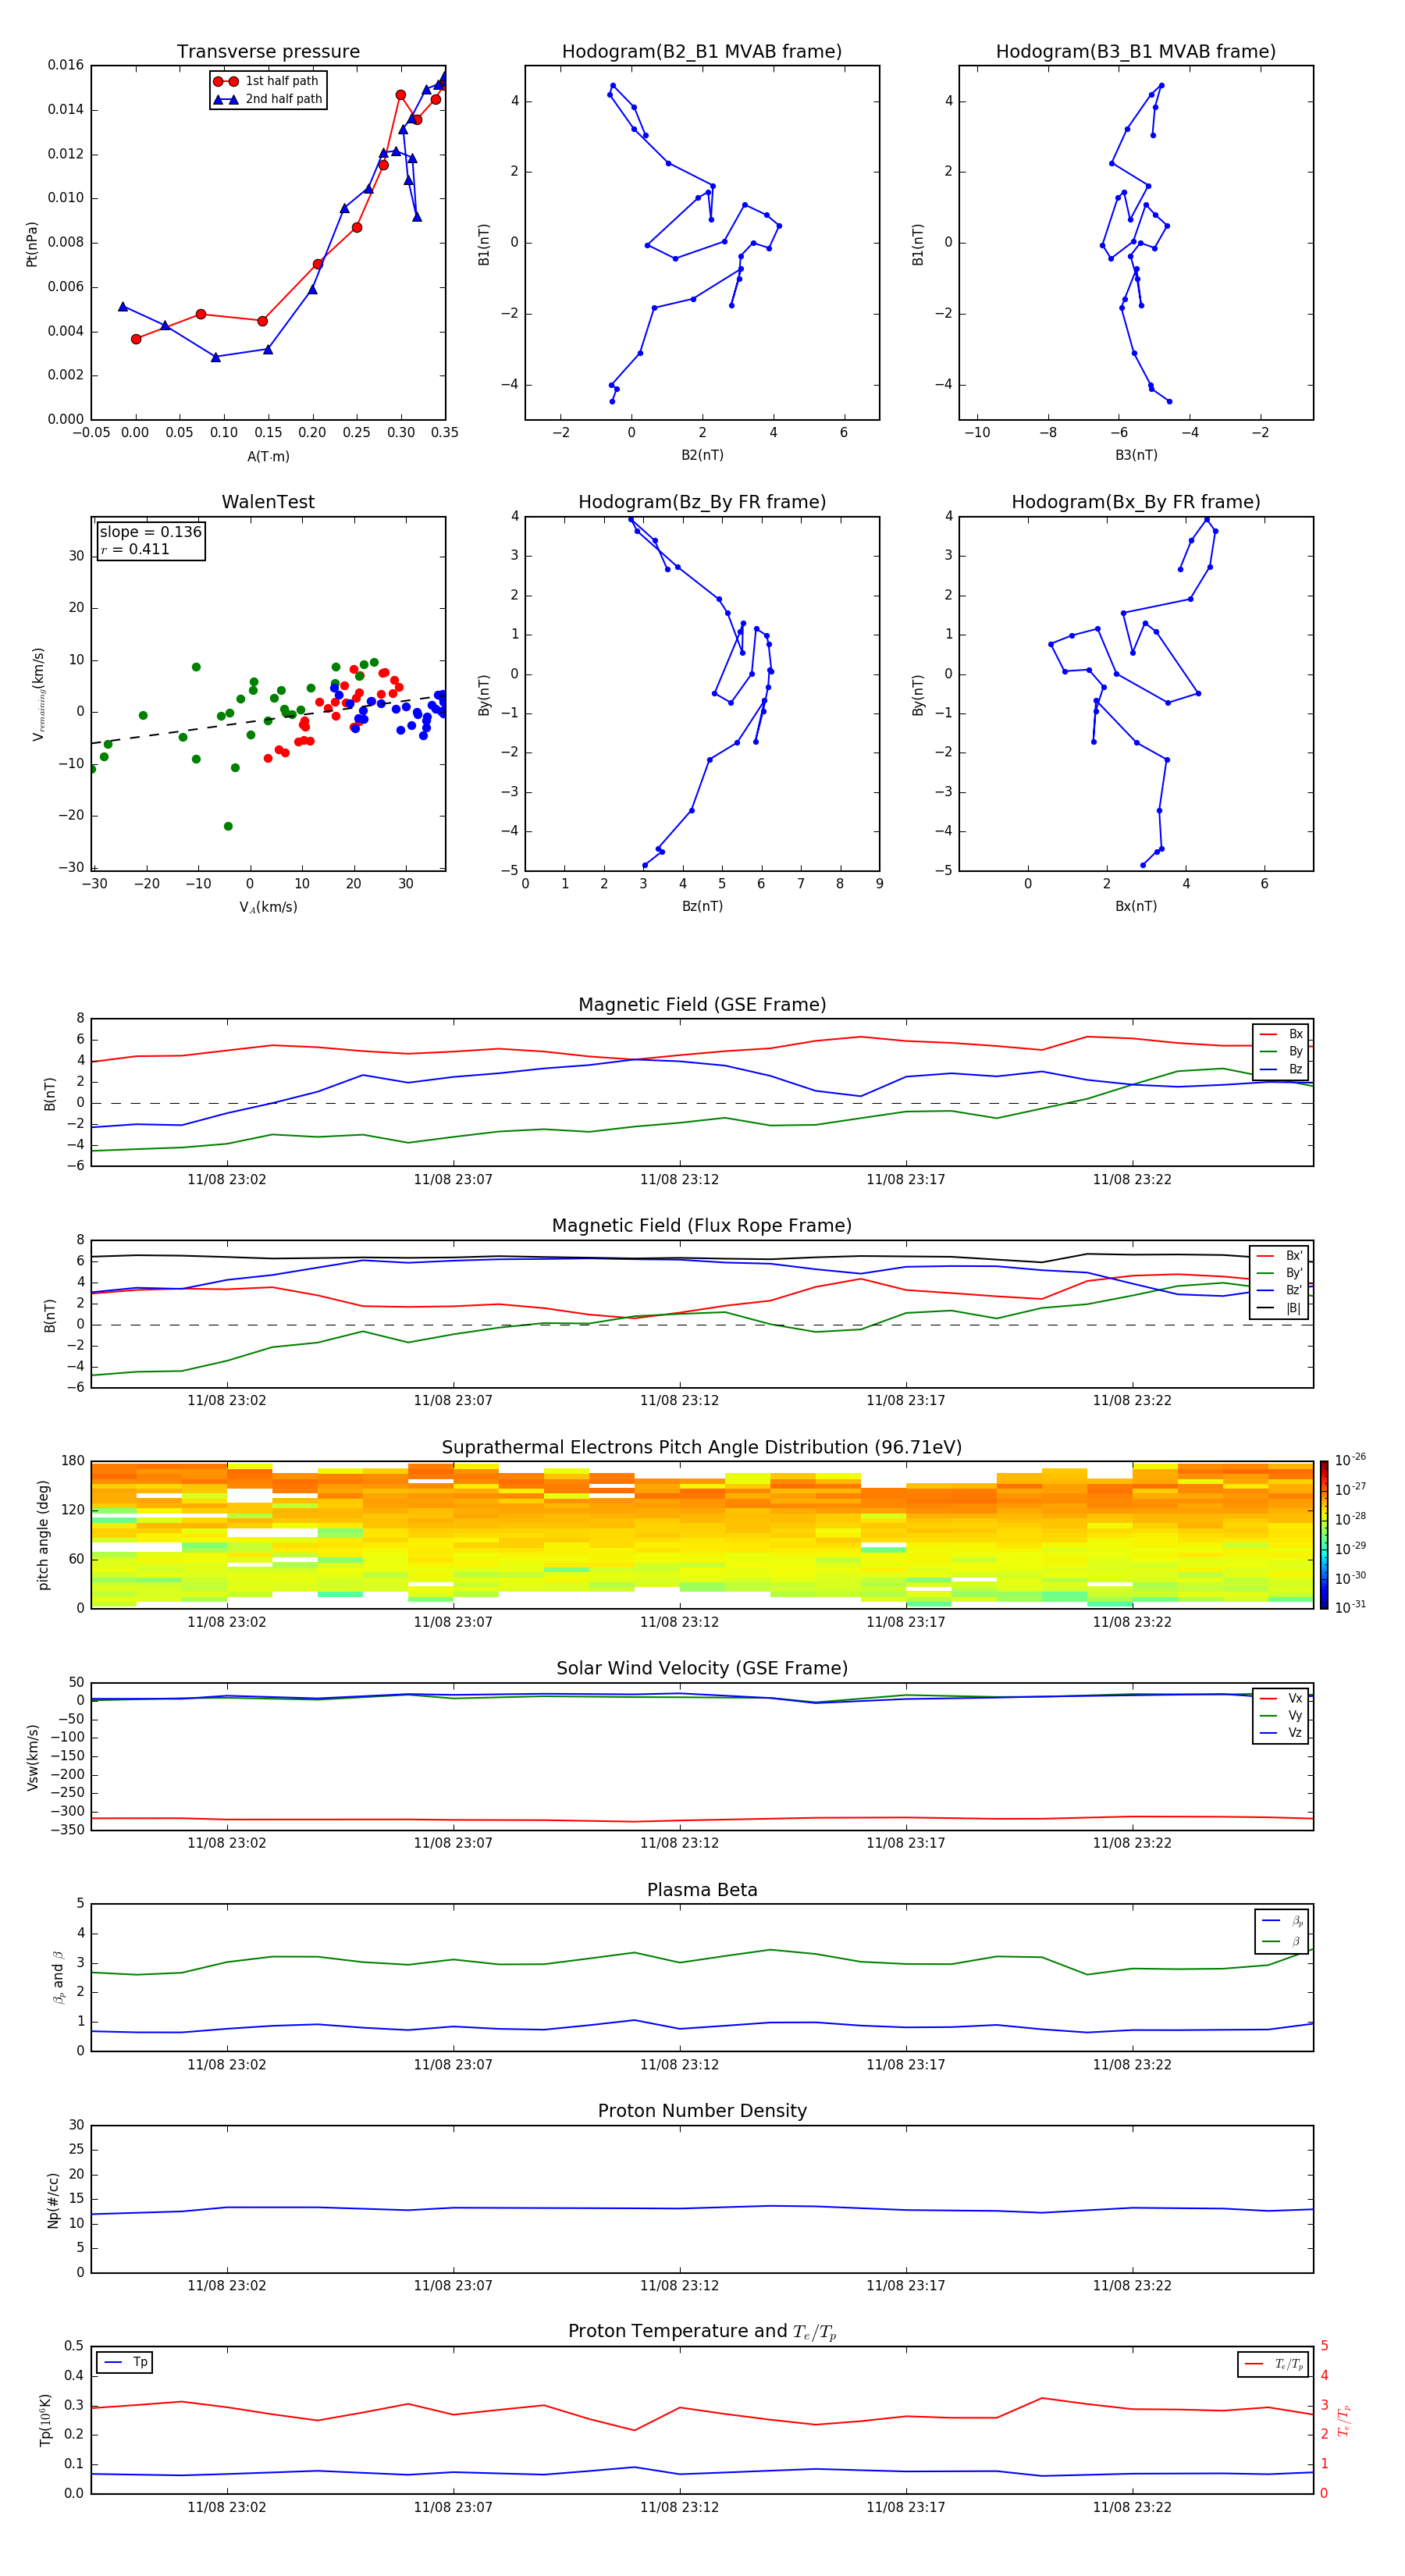Screen dimensions: 1405x2576
Task: Select the β legend entry in Plasma Beta
Action: click(1282, 1941)
